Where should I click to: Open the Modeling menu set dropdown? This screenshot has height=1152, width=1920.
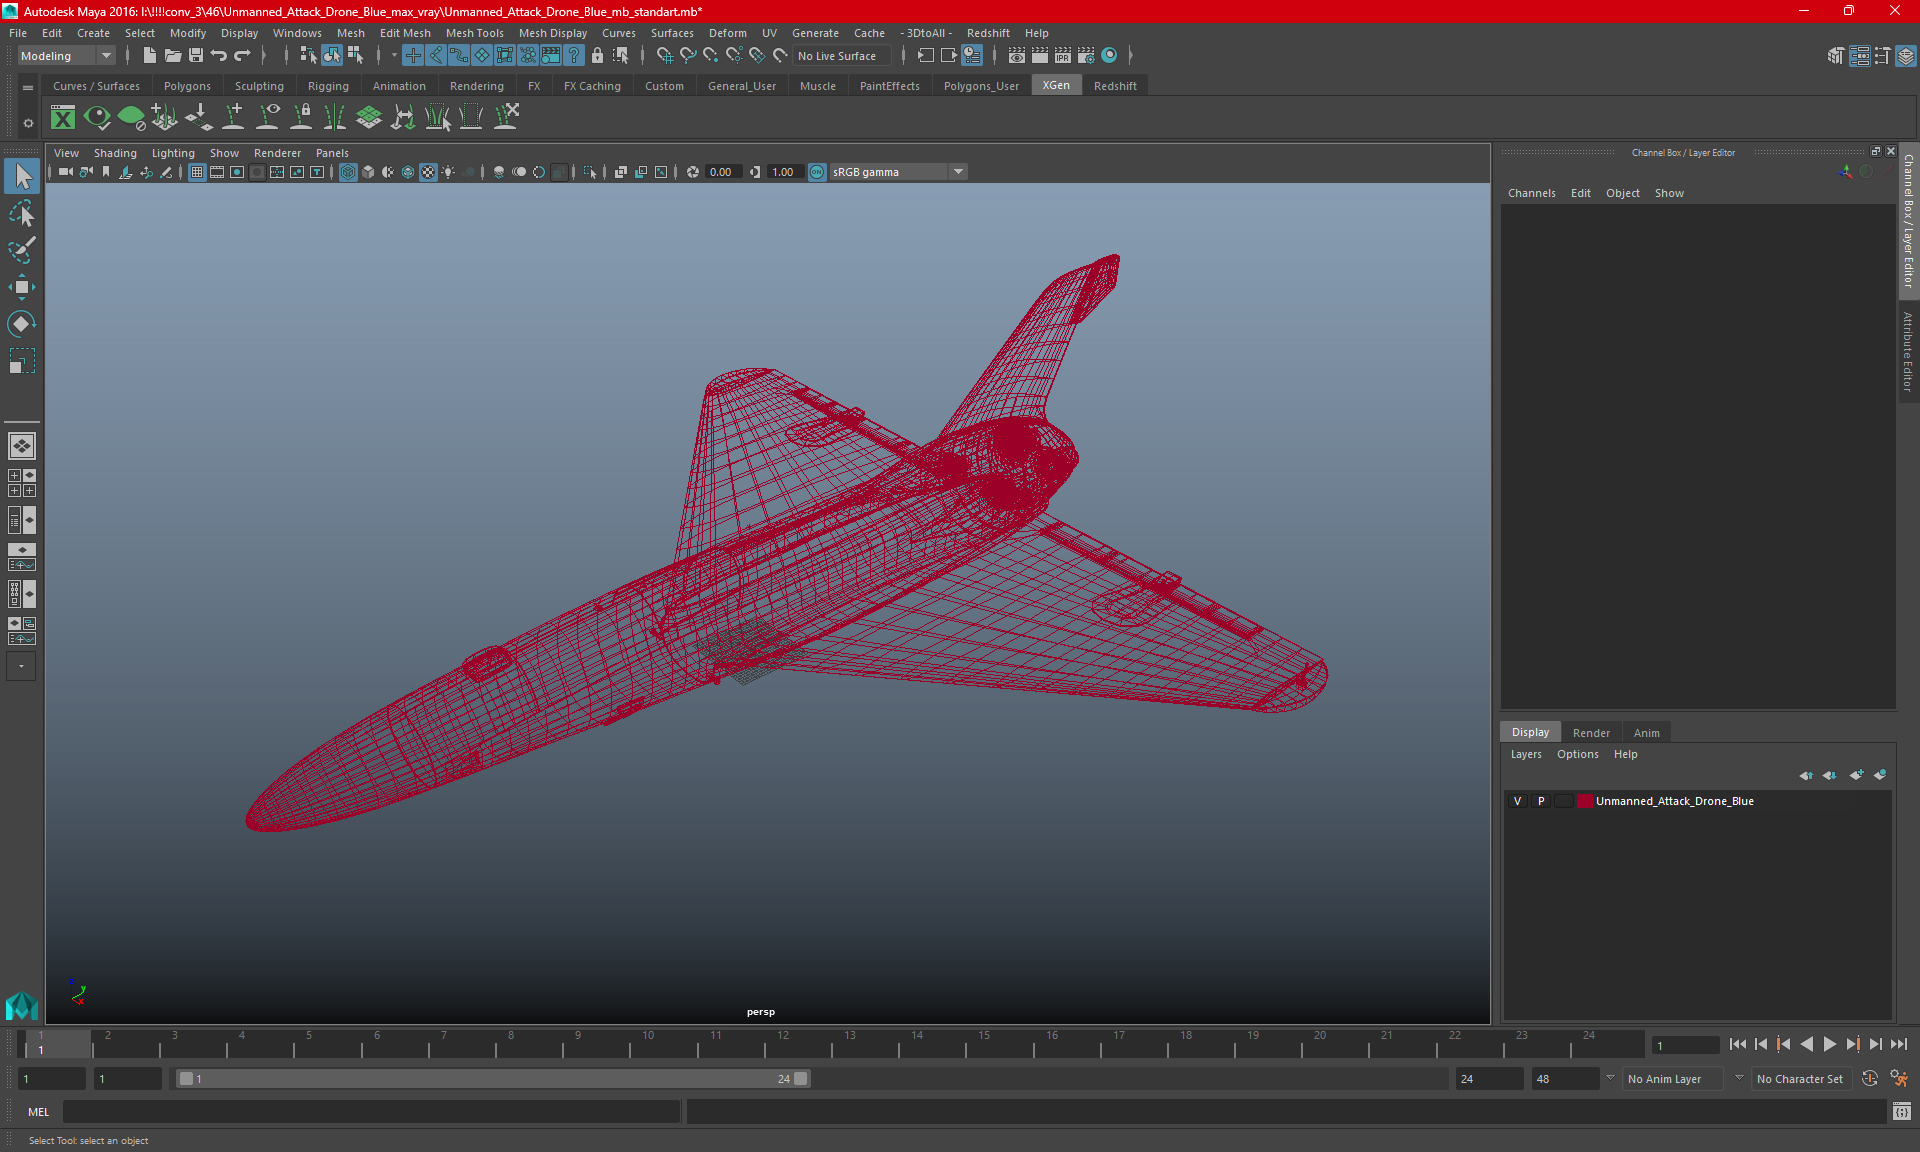105,56
